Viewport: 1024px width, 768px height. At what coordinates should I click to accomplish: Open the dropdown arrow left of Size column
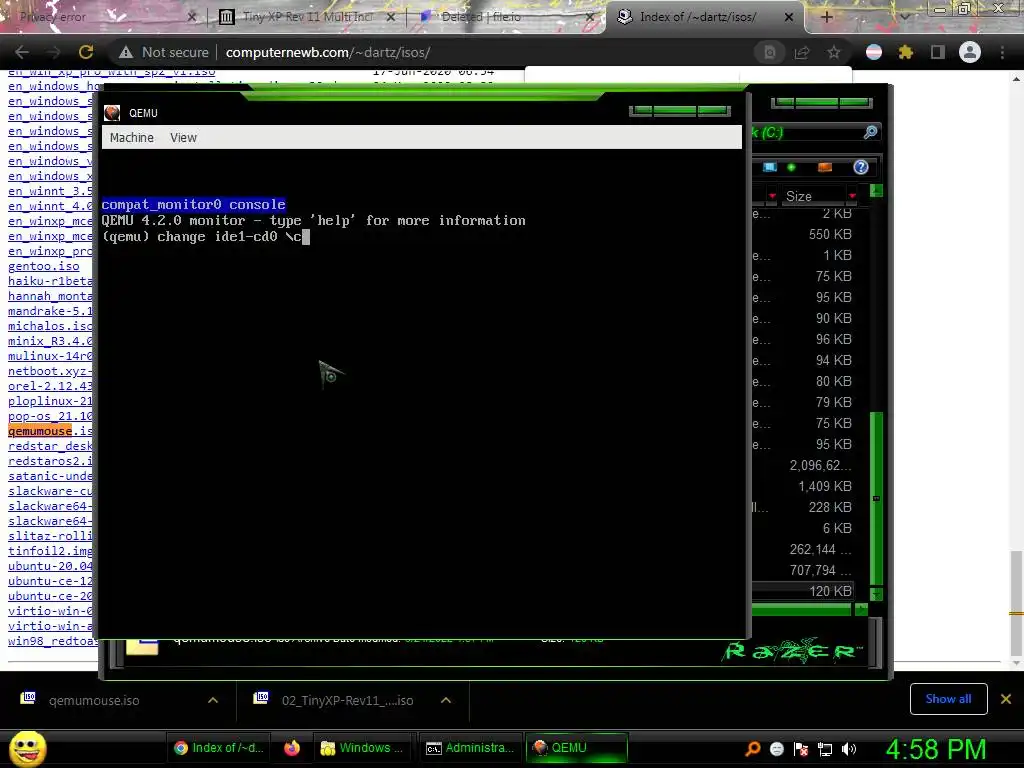pyautogui.click(x=772, y=196)
